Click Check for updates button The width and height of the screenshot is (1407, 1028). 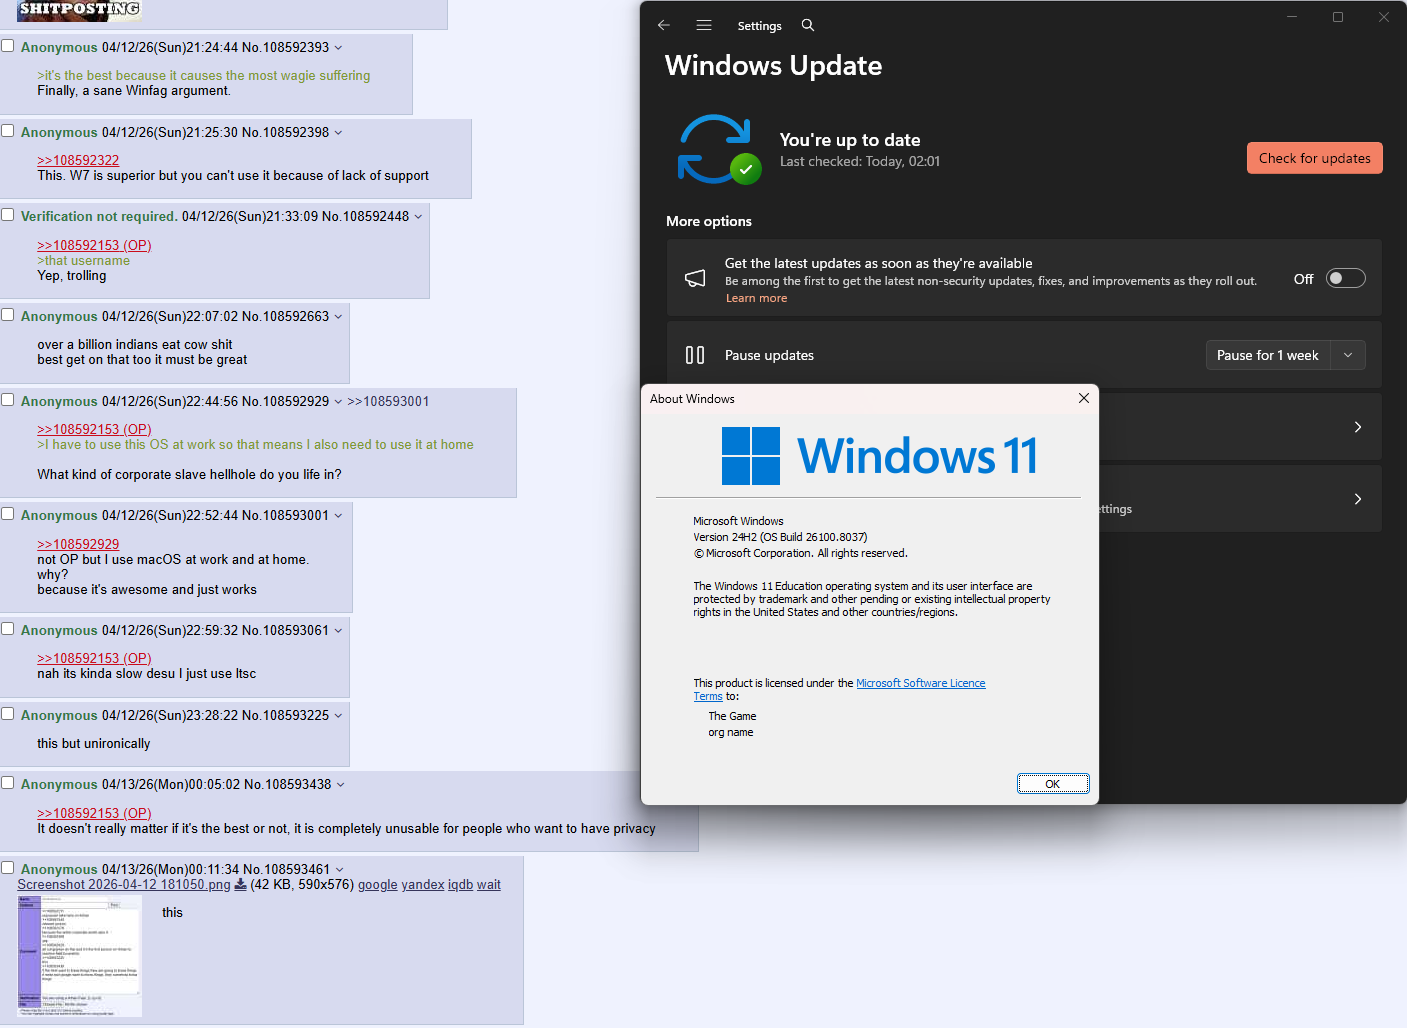click(1315, 158)
